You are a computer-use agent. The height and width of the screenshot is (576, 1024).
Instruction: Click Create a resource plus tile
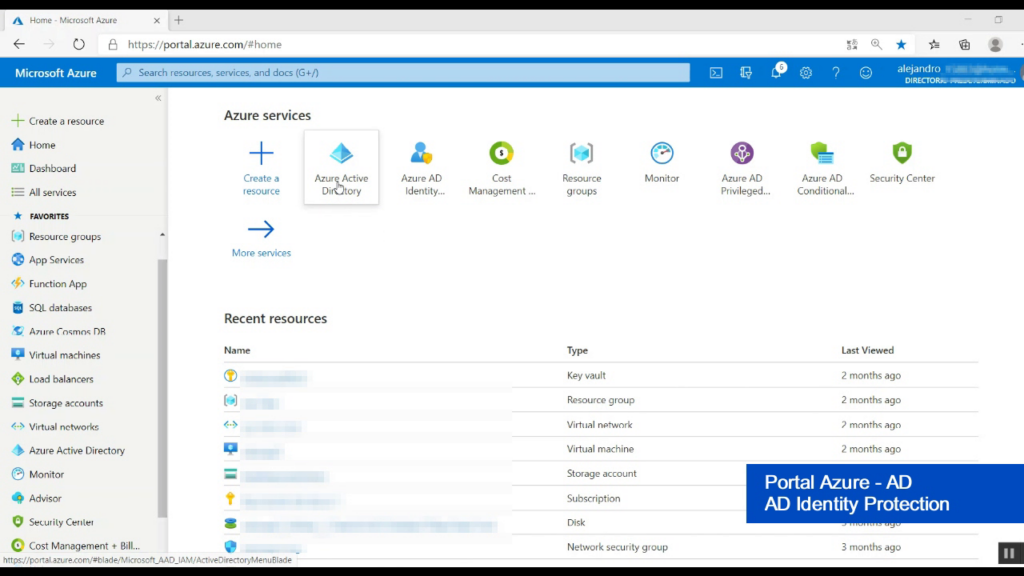click(x=261, y=167)
